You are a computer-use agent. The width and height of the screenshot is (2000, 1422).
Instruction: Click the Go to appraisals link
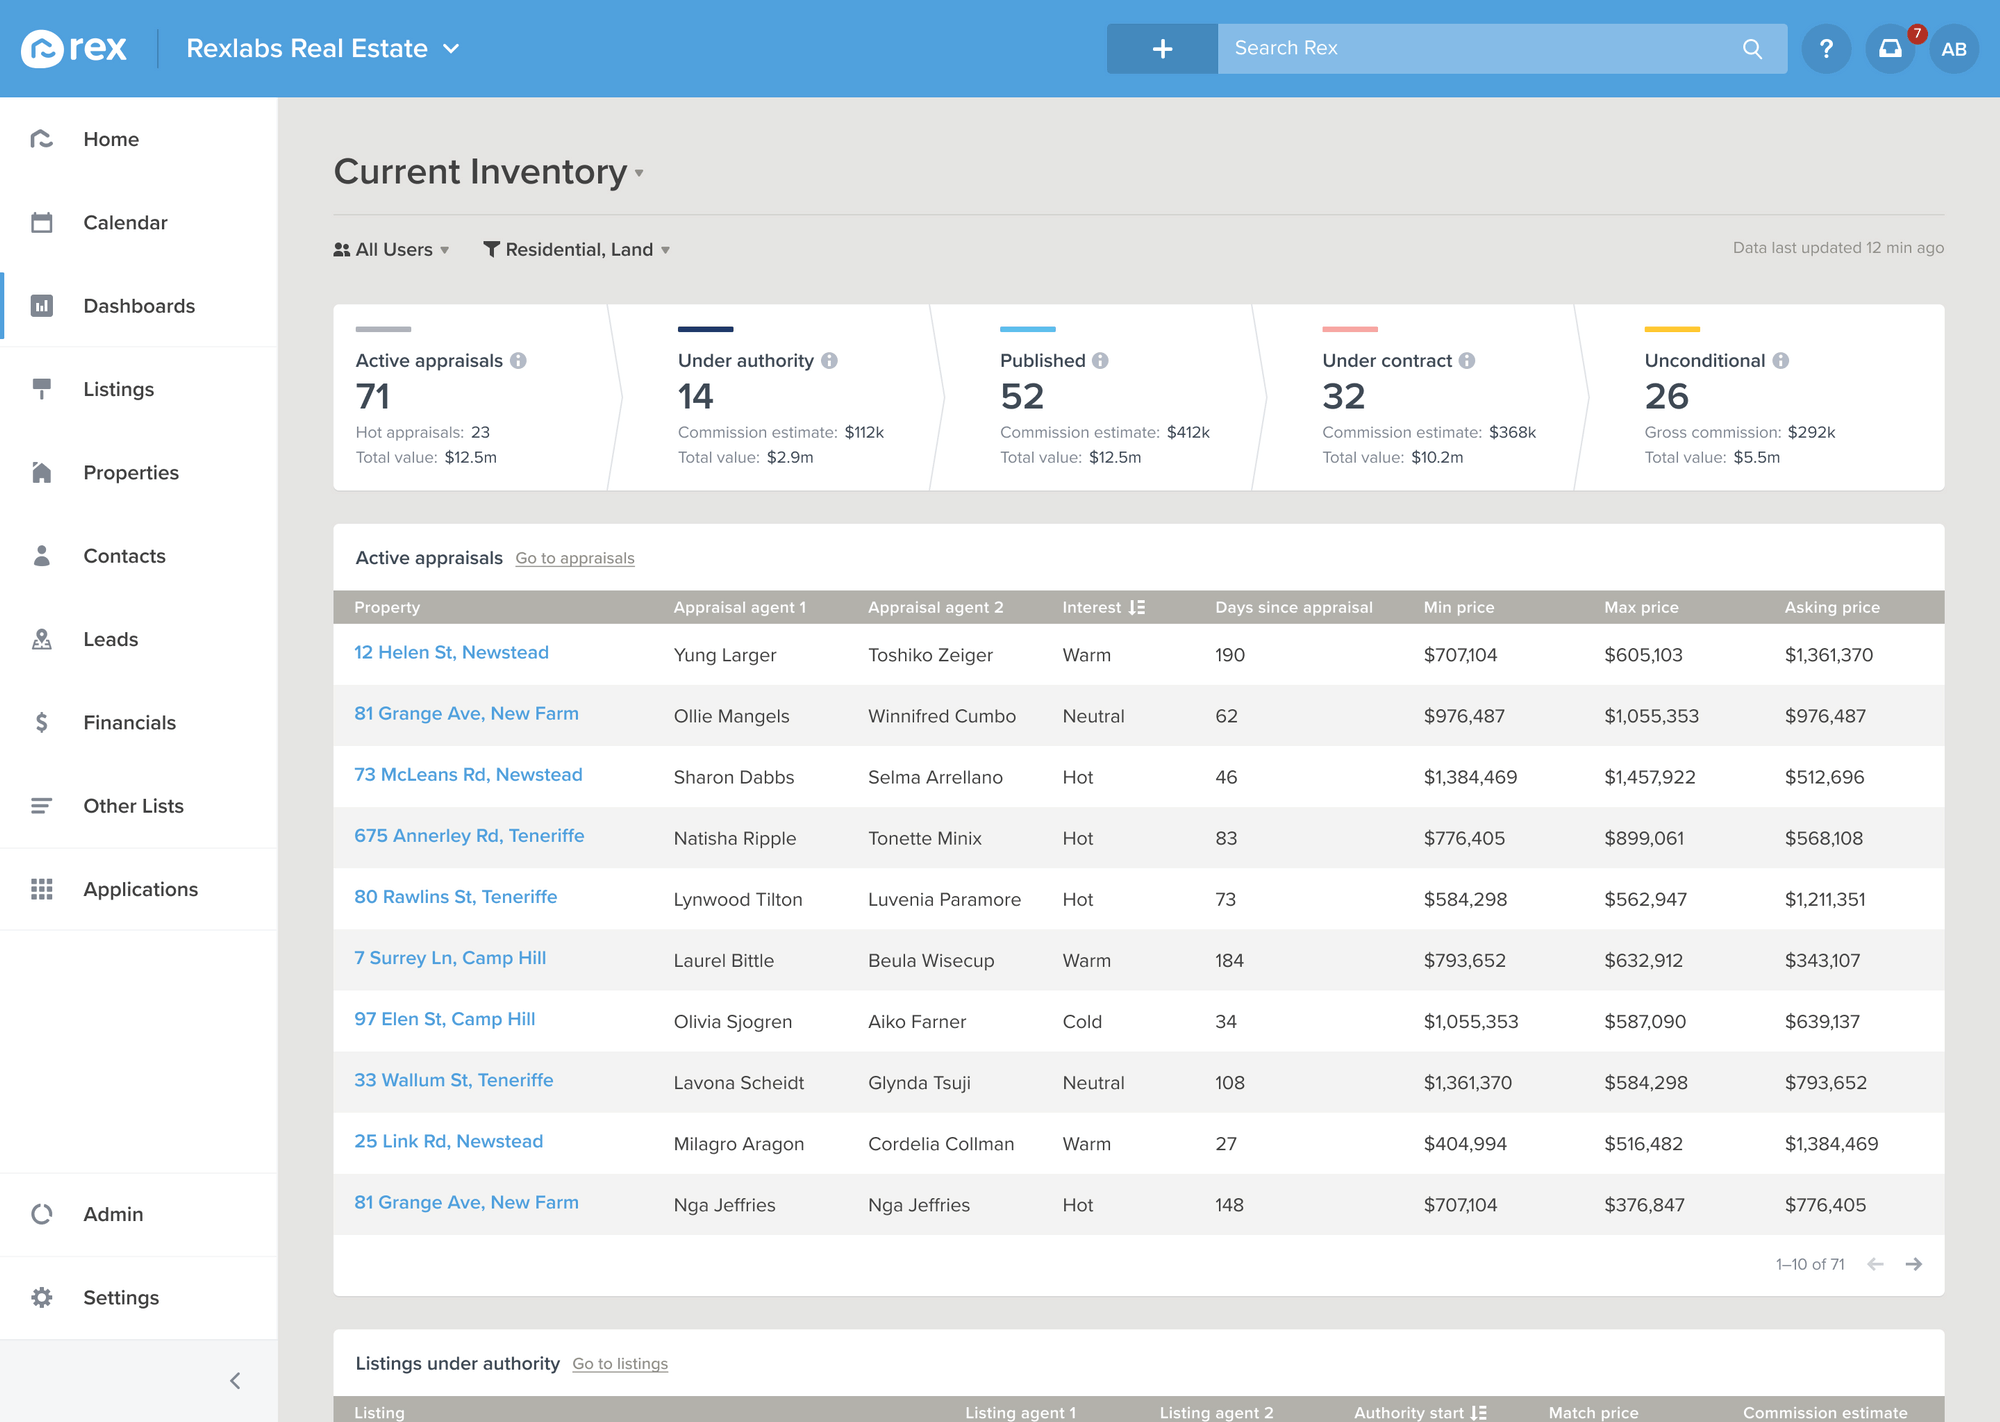tap(574, 558)
